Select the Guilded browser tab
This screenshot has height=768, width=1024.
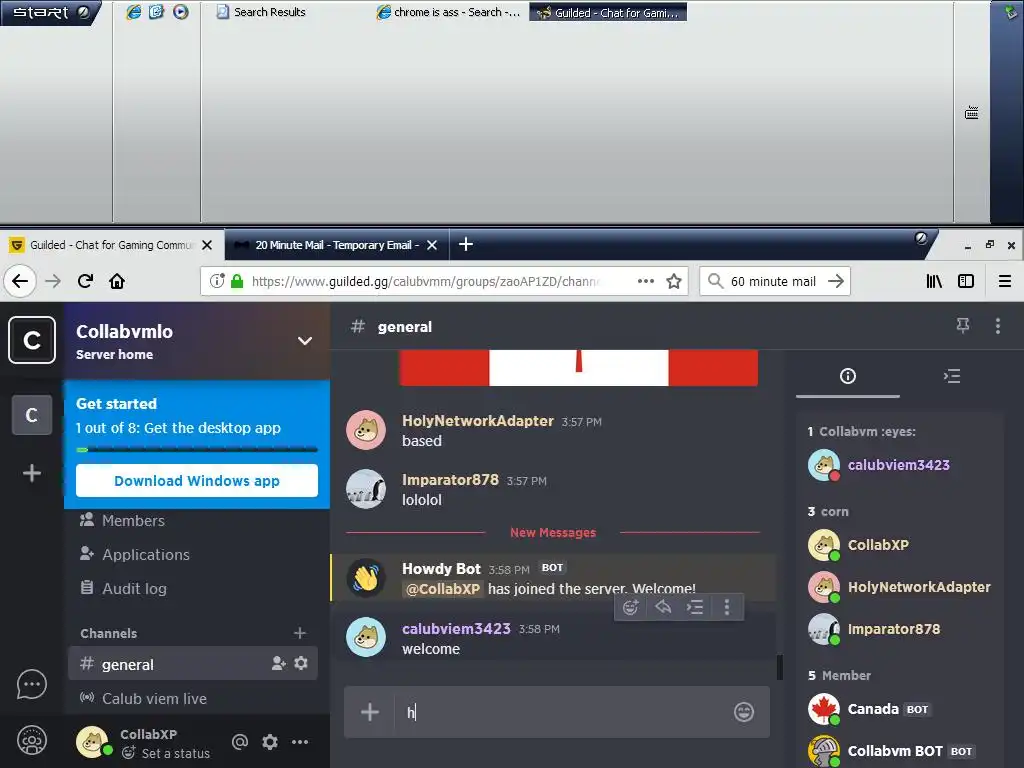[111, 245]
